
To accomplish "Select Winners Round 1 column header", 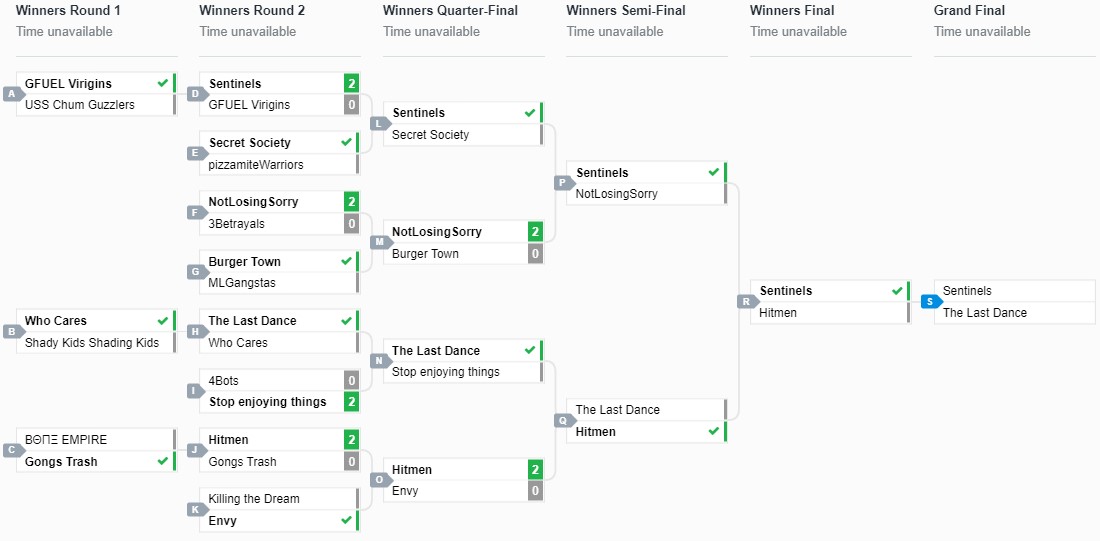I will pos(69,11).
